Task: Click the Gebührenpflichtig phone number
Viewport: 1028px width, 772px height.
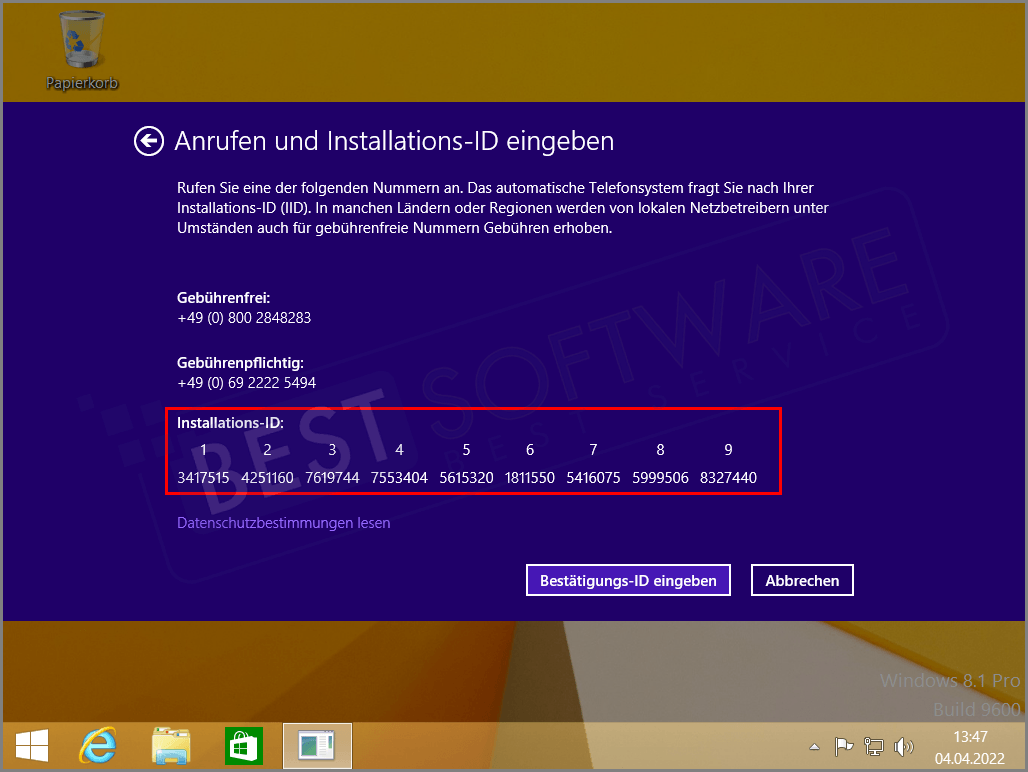Action: tap(246, 382)
